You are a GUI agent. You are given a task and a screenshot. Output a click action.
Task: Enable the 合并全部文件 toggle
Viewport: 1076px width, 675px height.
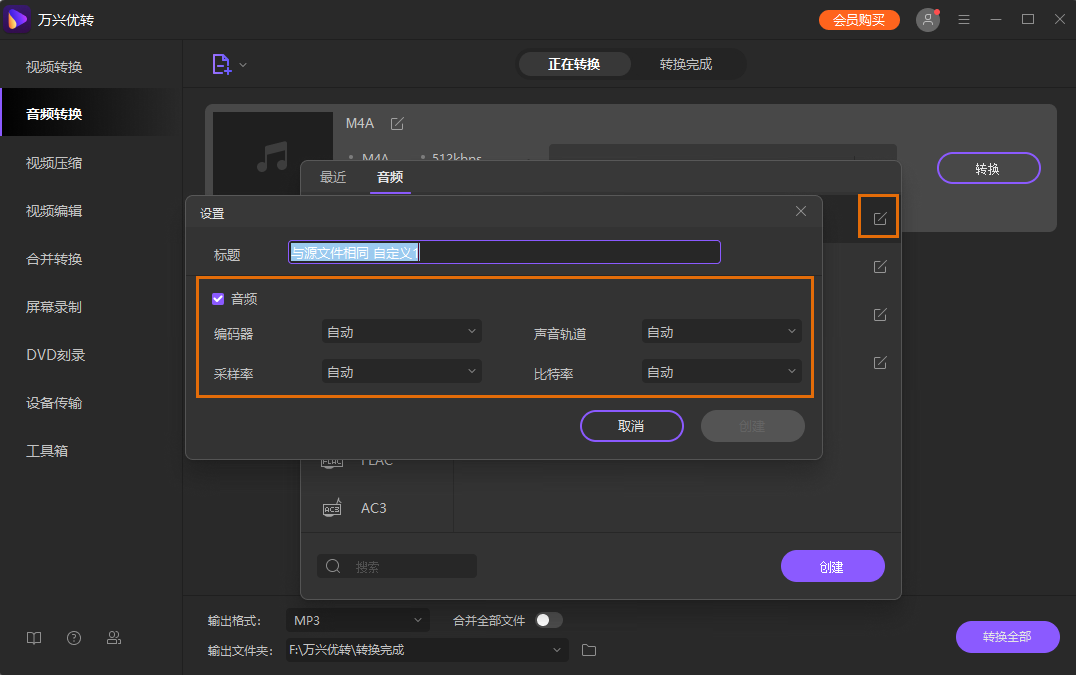(x=548, y=620)
